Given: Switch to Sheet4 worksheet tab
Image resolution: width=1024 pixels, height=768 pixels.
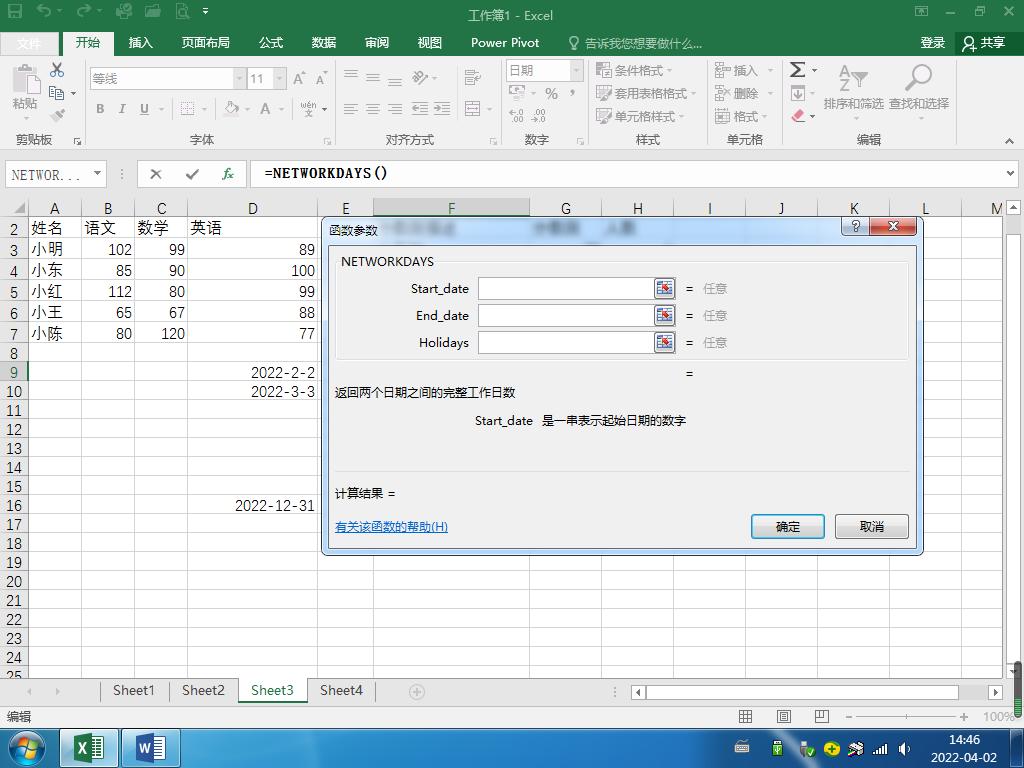Looking at the screenshot, I should (x=341, y=690).
